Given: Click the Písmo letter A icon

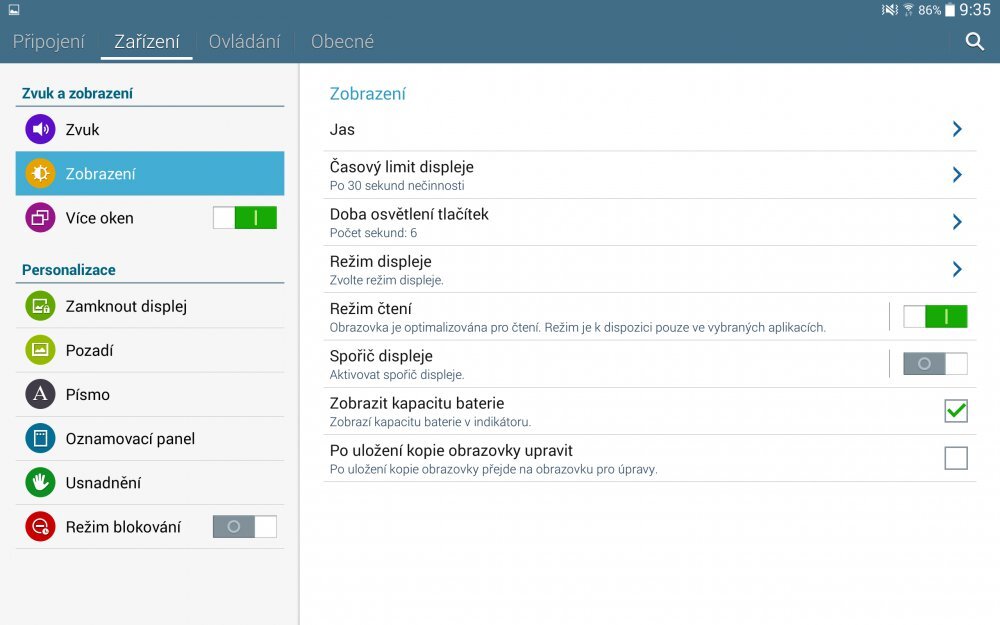Looking at the screenshot, I should pos(40,395).
